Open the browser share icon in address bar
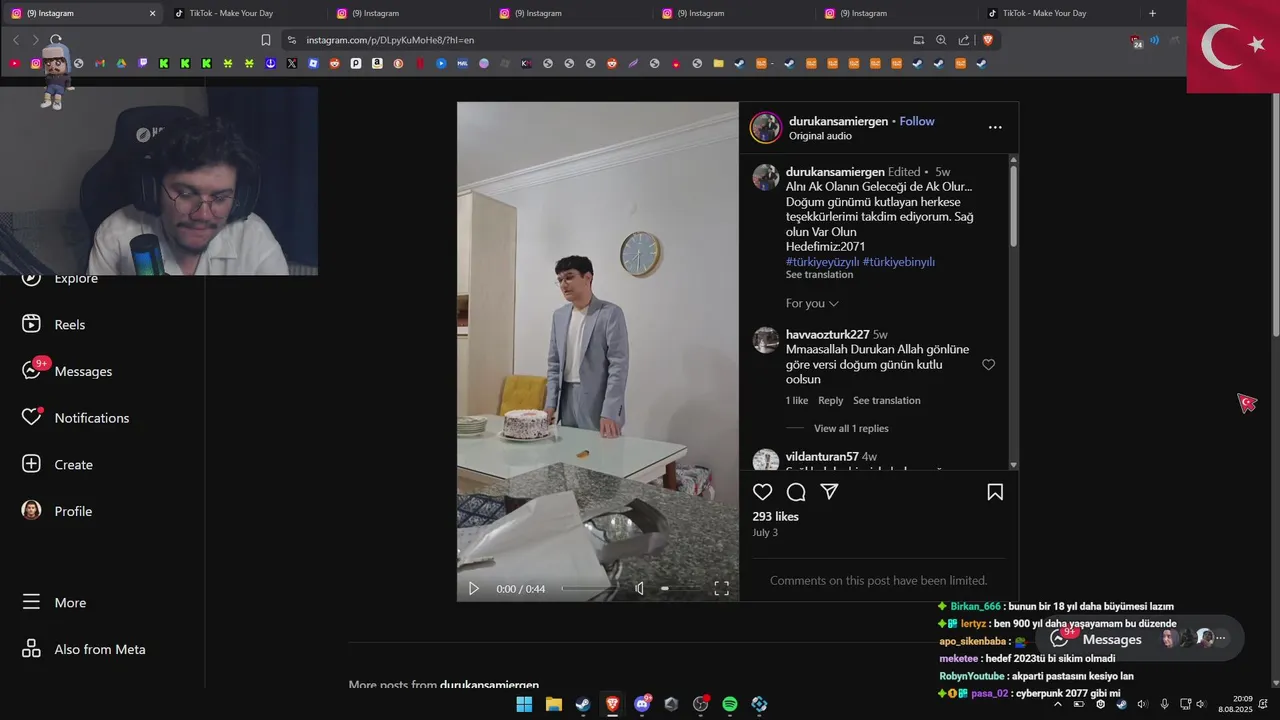The image size is (1280, 720). click(x=964, y=40)
